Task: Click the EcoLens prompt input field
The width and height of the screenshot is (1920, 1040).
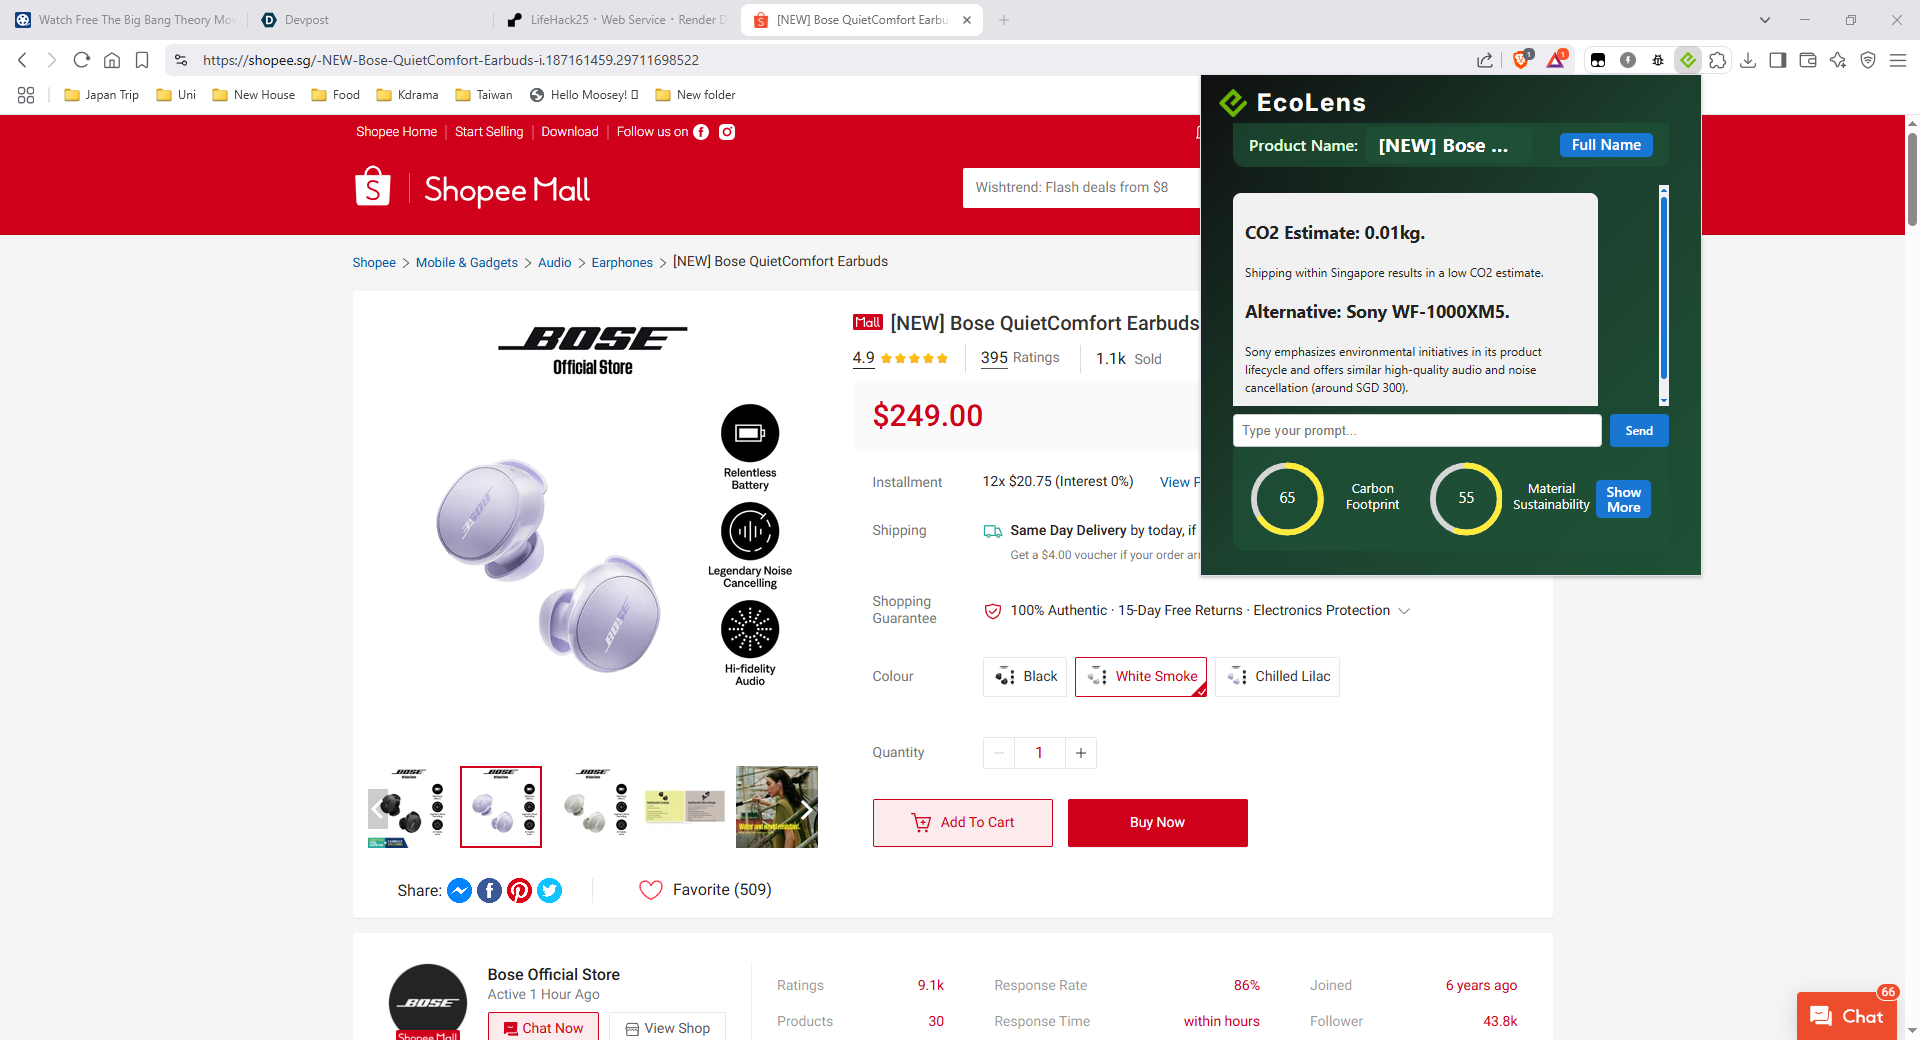Action: pyautogui.click(x=1417, y=431)
